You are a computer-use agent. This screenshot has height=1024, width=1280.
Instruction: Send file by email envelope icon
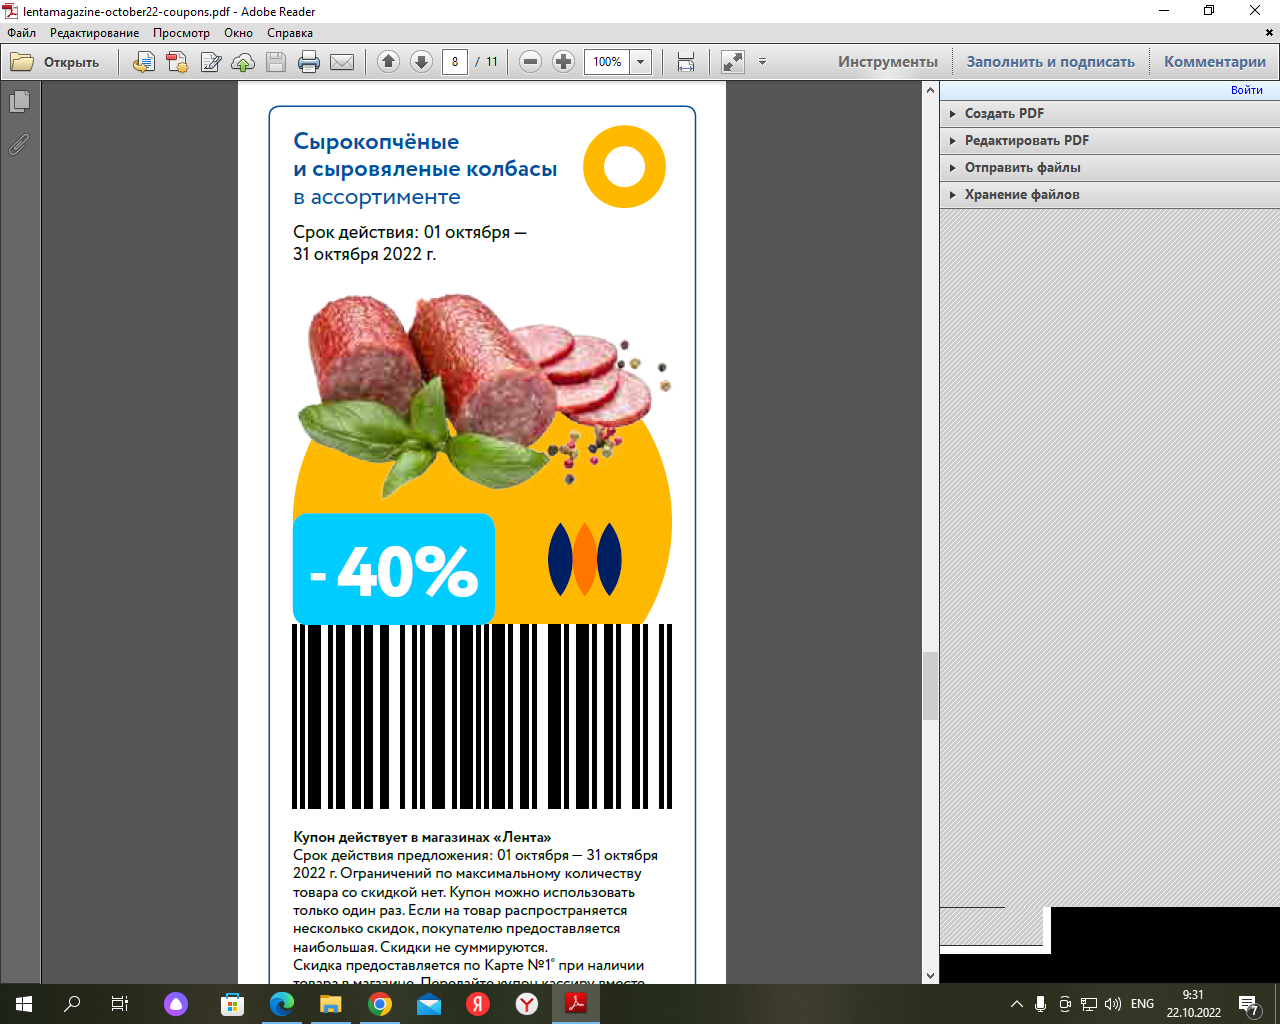coord(342,62)
